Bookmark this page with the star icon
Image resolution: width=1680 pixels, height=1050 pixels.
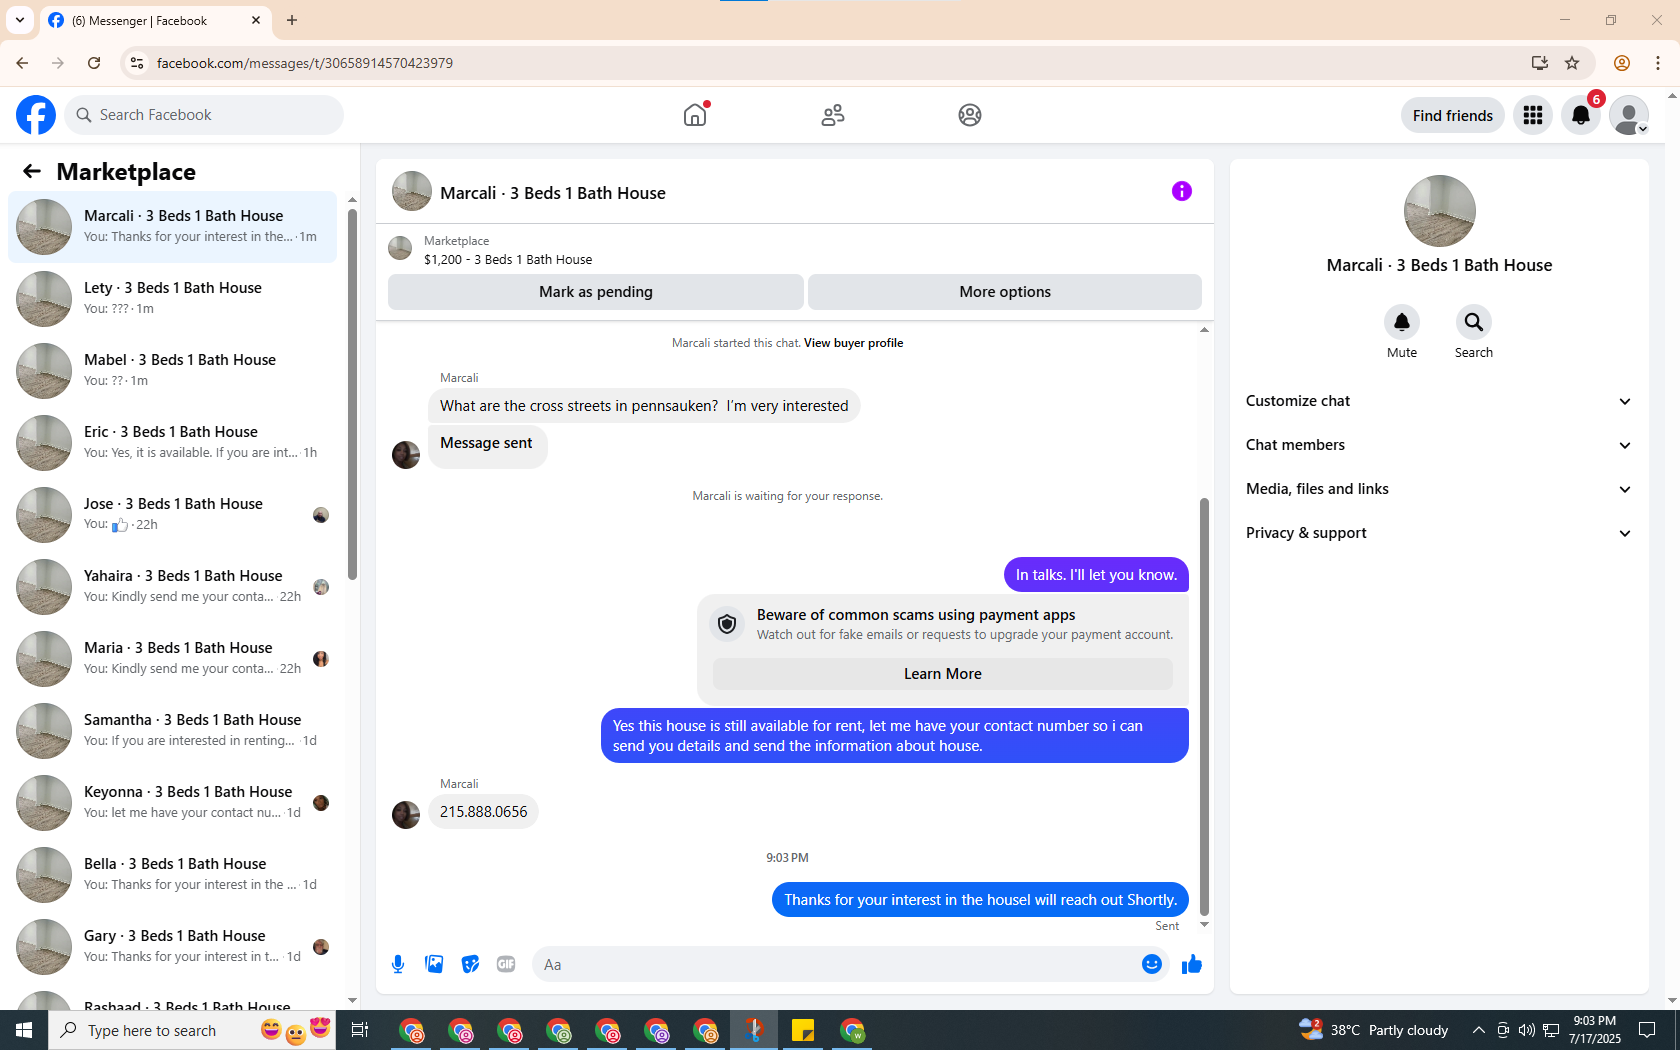[x=1572, y=63]
